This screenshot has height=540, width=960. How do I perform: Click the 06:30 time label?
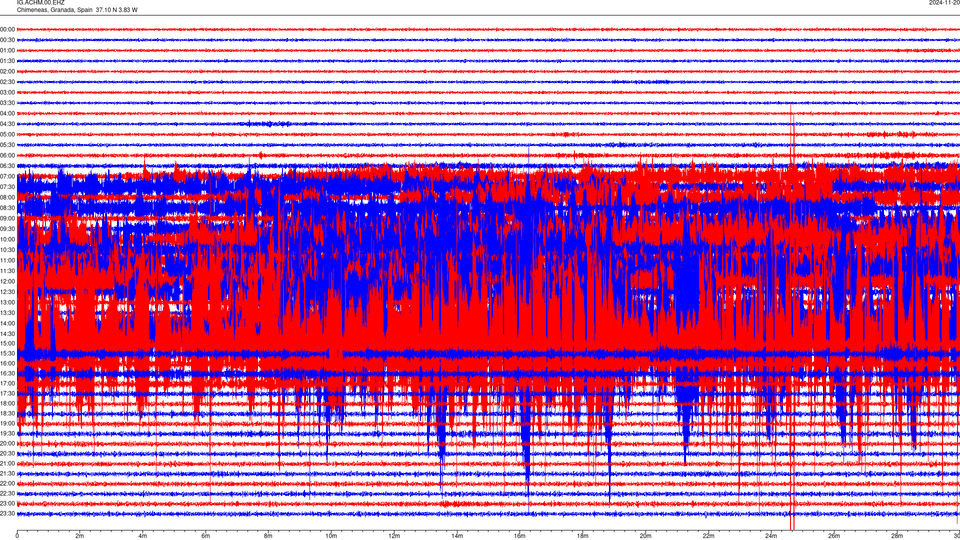coord(7,166)
